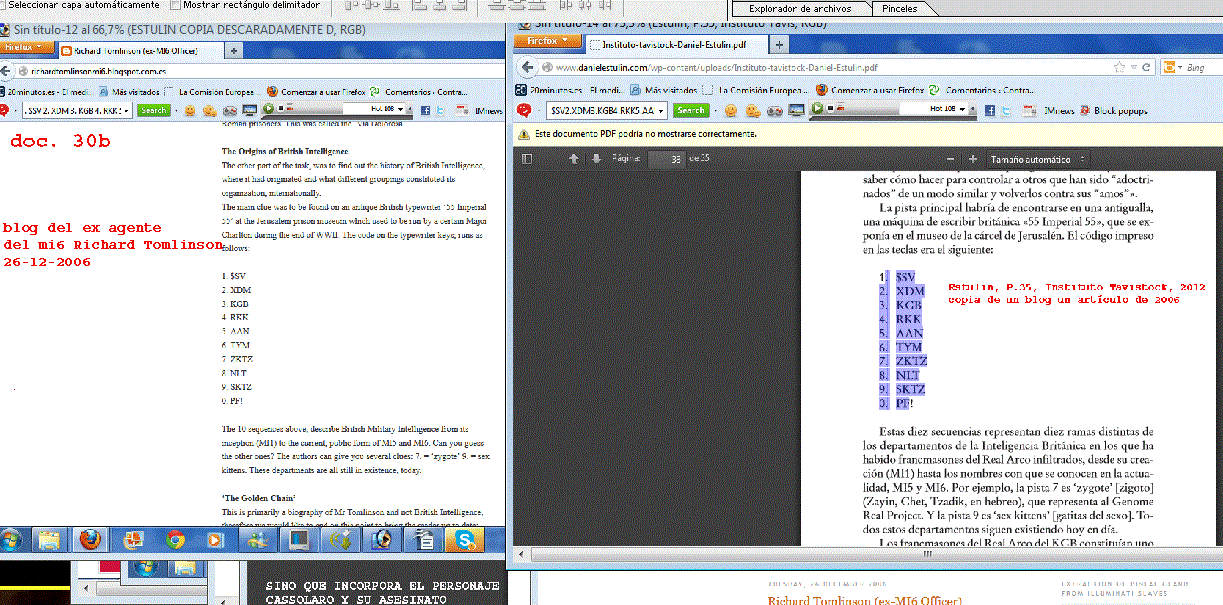Screen dimensions: 1223x605
Task: Go back in the right Firefox window
Action: (x=526, y=68)
